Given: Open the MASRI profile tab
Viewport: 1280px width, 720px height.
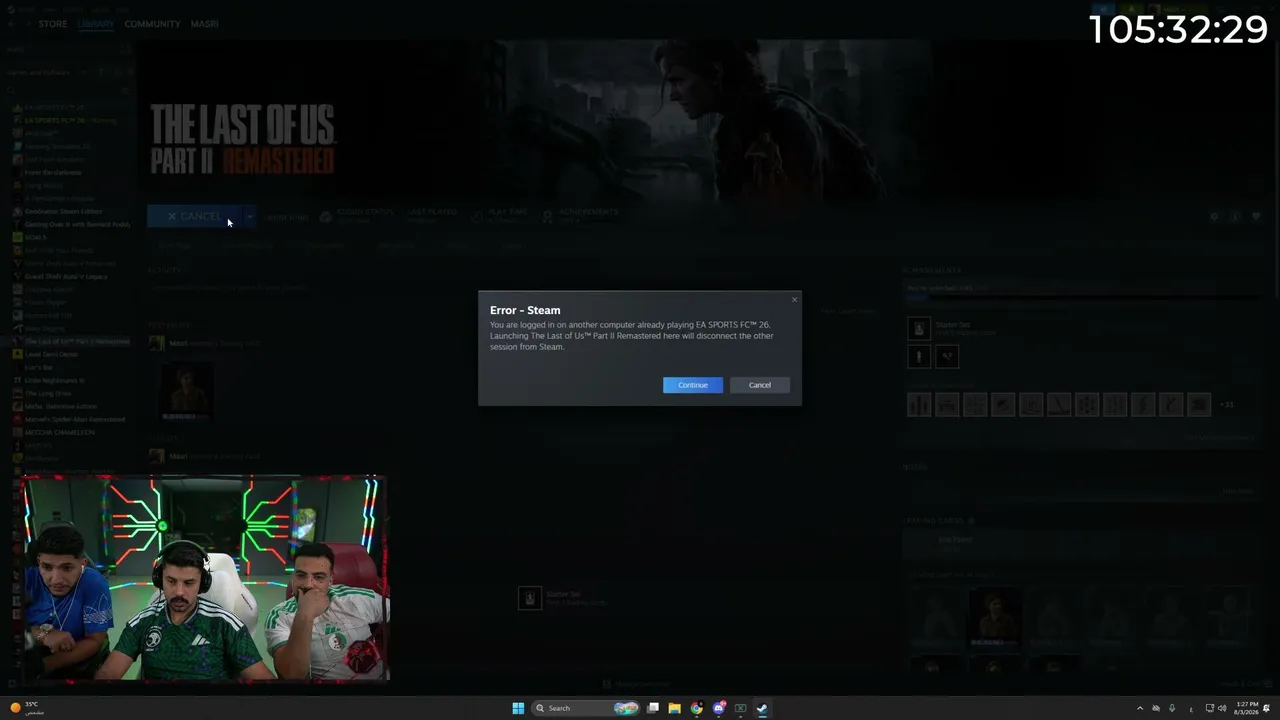Looking at the screenshot, I should tap(204, 24).
